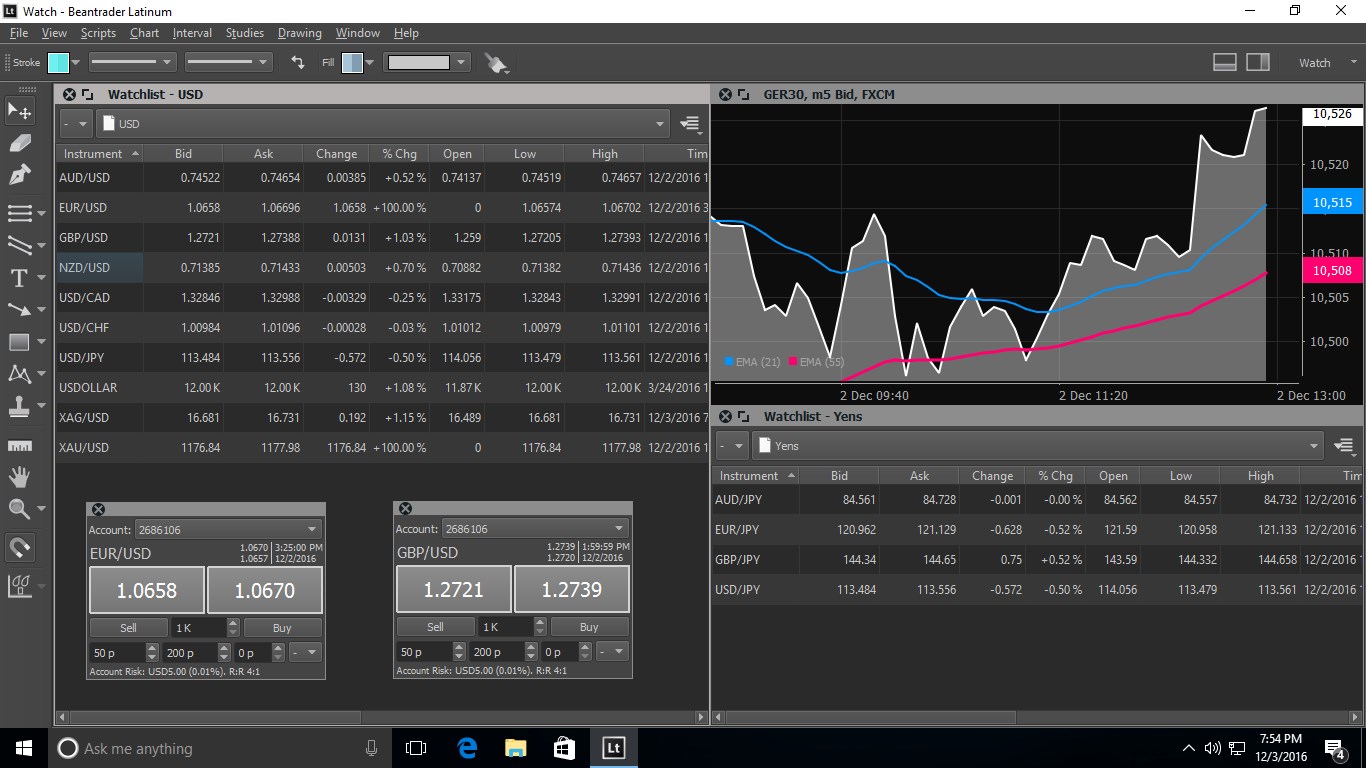This screenshot has width=1366, height=768.
Task: Switch to the horizontal split layout icon
Action: 1225,62
